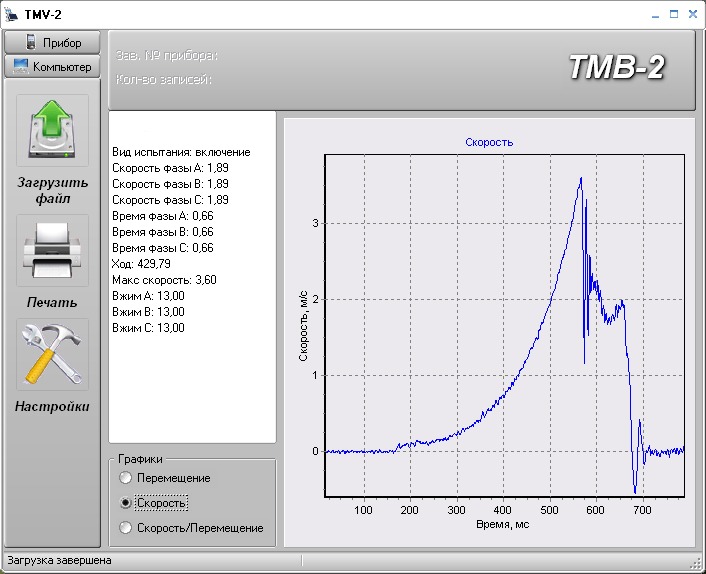Click the resize grip in the status bar corner

point(697,565)
